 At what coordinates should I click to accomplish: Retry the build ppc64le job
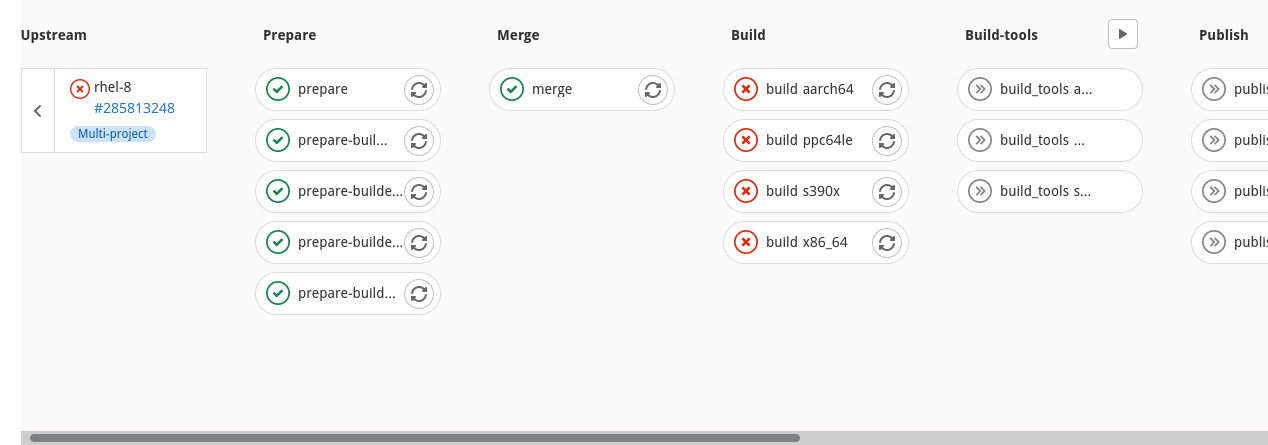tap(887, 140)
